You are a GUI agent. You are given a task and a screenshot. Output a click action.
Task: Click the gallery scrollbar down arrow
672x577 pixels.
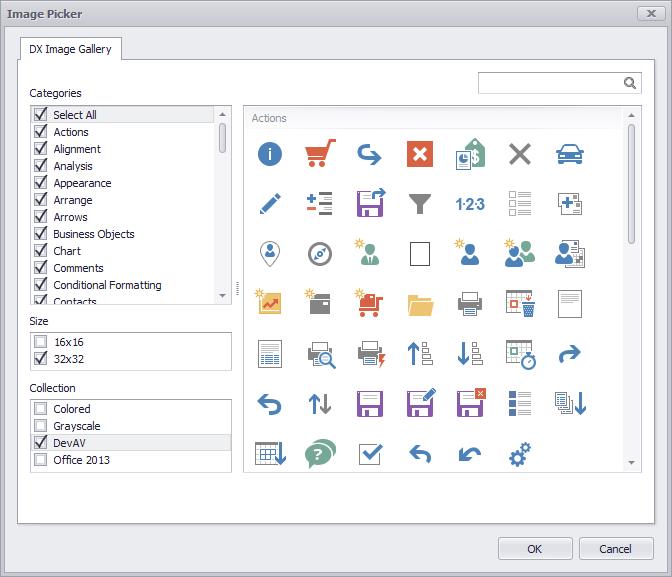click(631, 463)
